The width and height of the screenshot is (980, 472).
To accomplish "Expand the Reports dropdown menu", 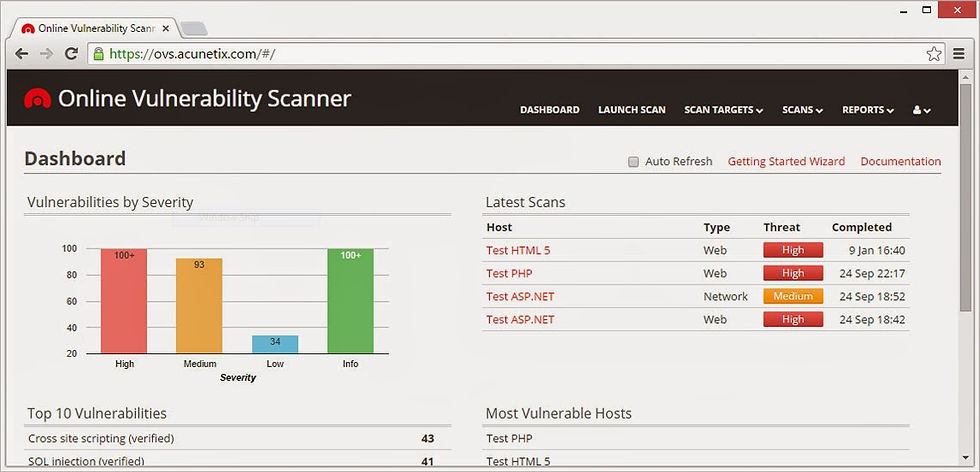I will [x=868, y=110].
